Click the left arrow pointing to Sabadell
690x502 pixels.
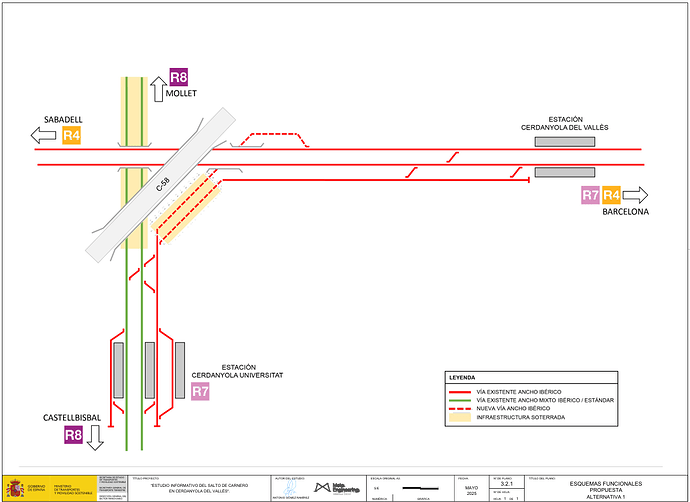click(44, 135)
